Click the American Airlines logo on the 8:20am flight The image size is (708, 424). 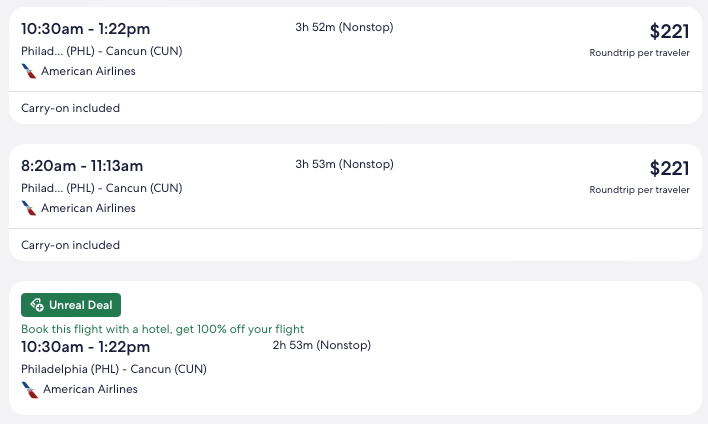[29, 208]
